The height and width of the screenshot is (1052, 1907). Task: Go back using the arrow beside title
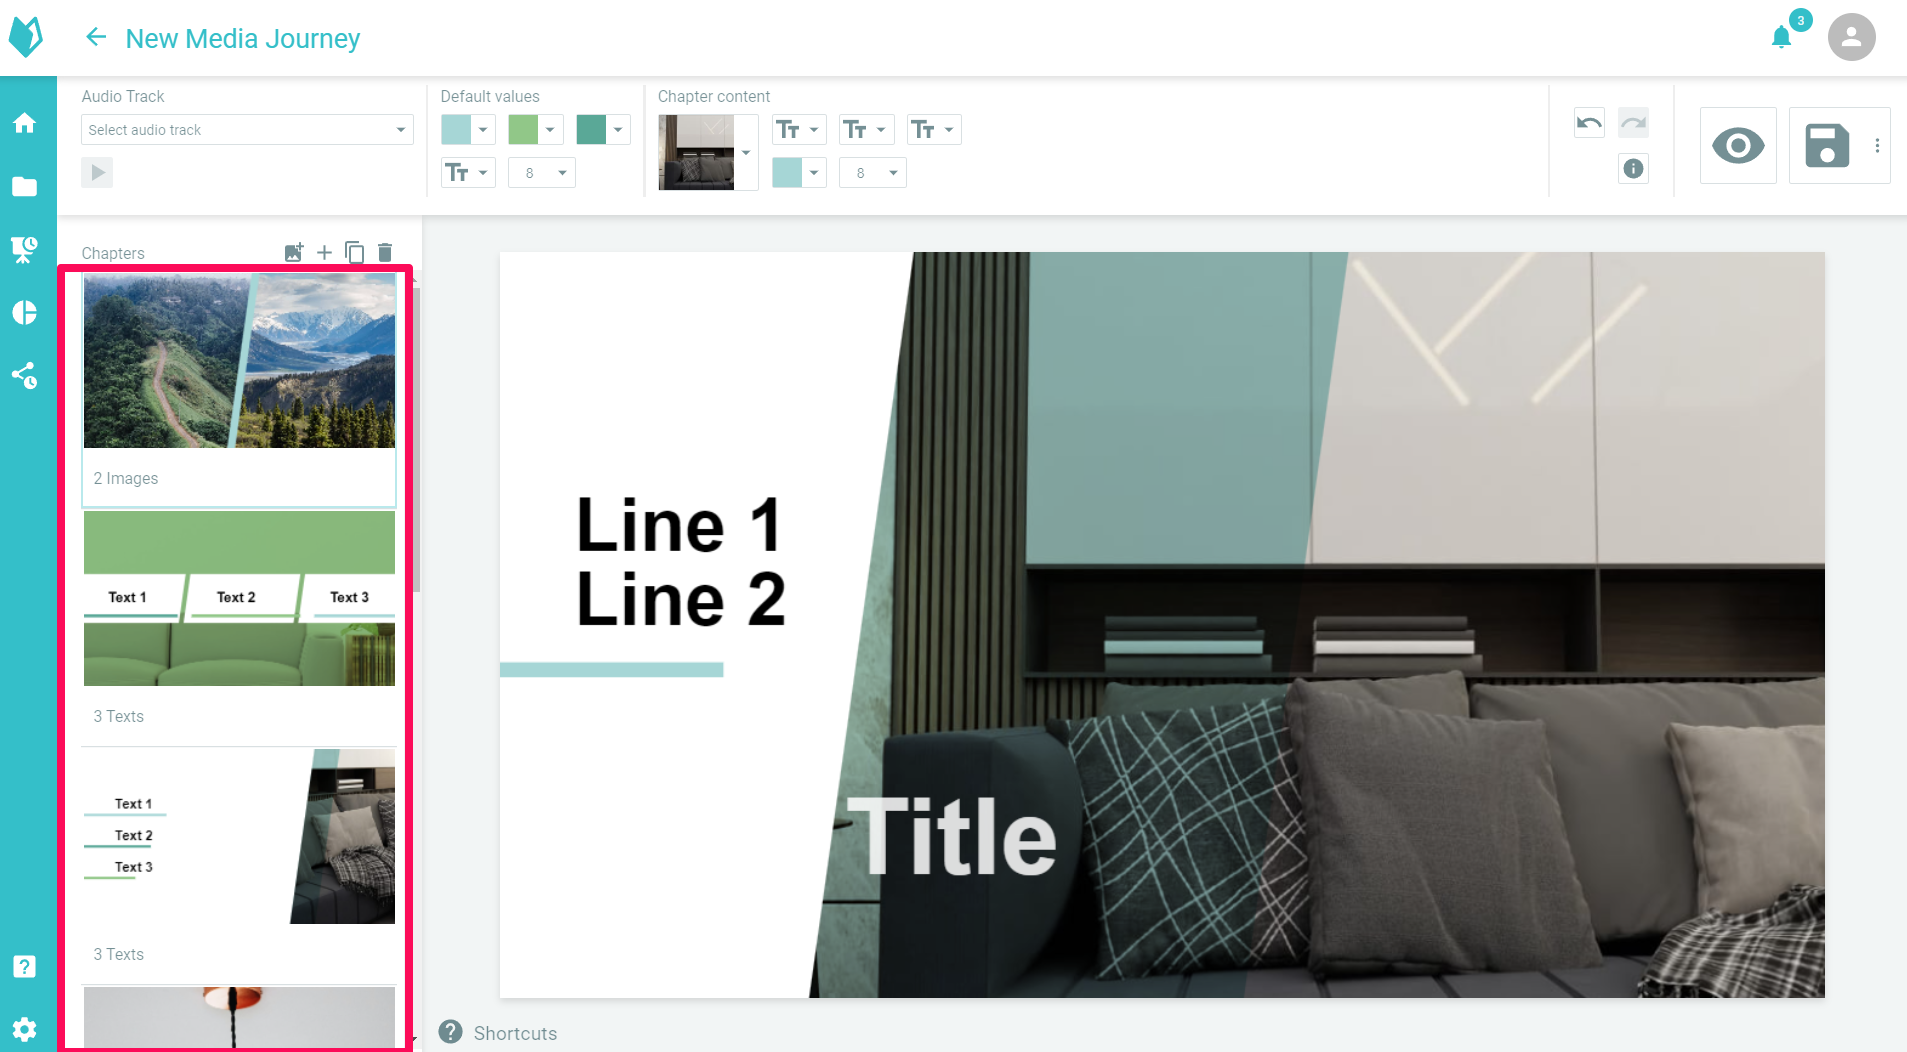click(x=96, y=38)
